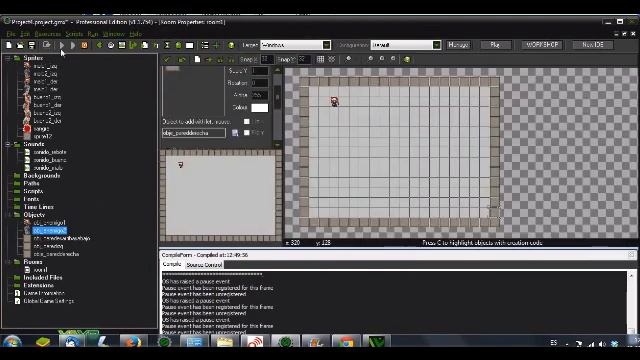Toggle the Flip X checkbox
This screenshot has width=640, height=360.
tap(247, 121)
